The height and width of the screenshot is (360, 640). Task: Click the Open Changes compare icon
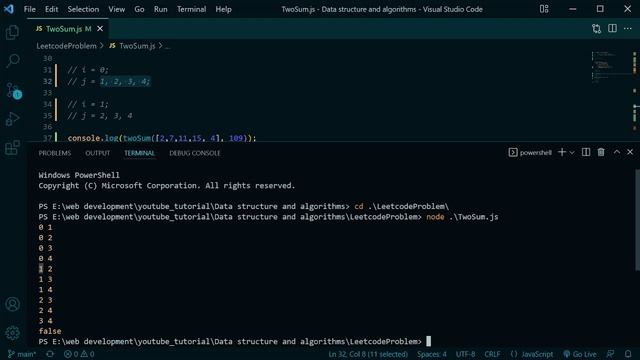click(596, 29)
